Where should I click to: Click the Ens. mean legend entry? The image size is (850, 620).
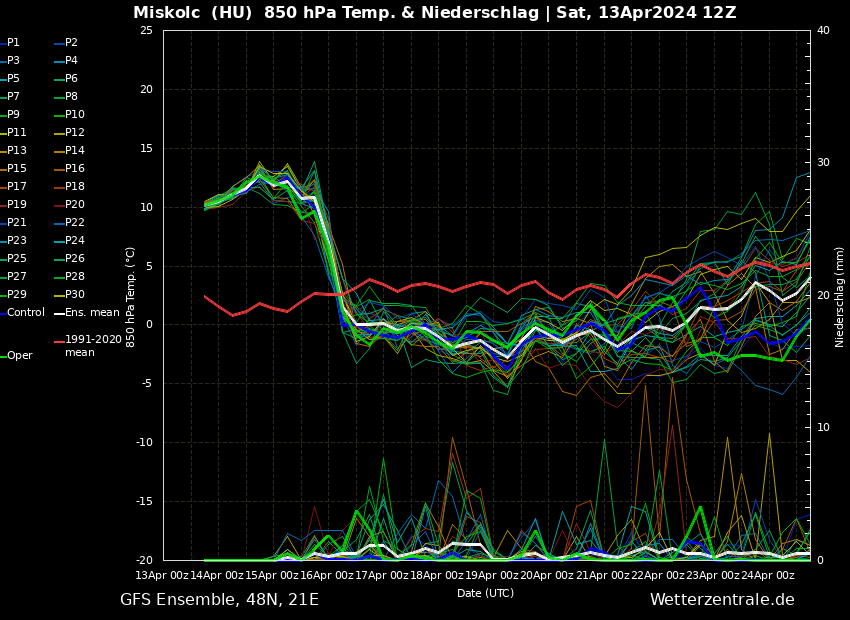pos(92,313)
